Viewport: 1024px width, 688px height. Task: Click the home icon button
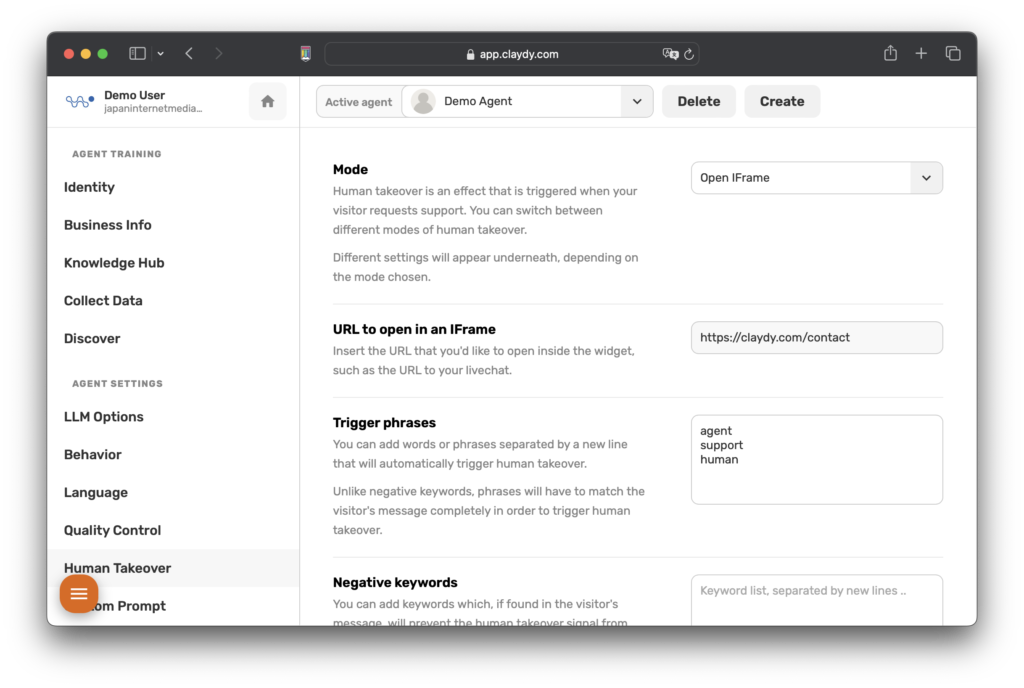pyautogui.click(x=267, y=101)
